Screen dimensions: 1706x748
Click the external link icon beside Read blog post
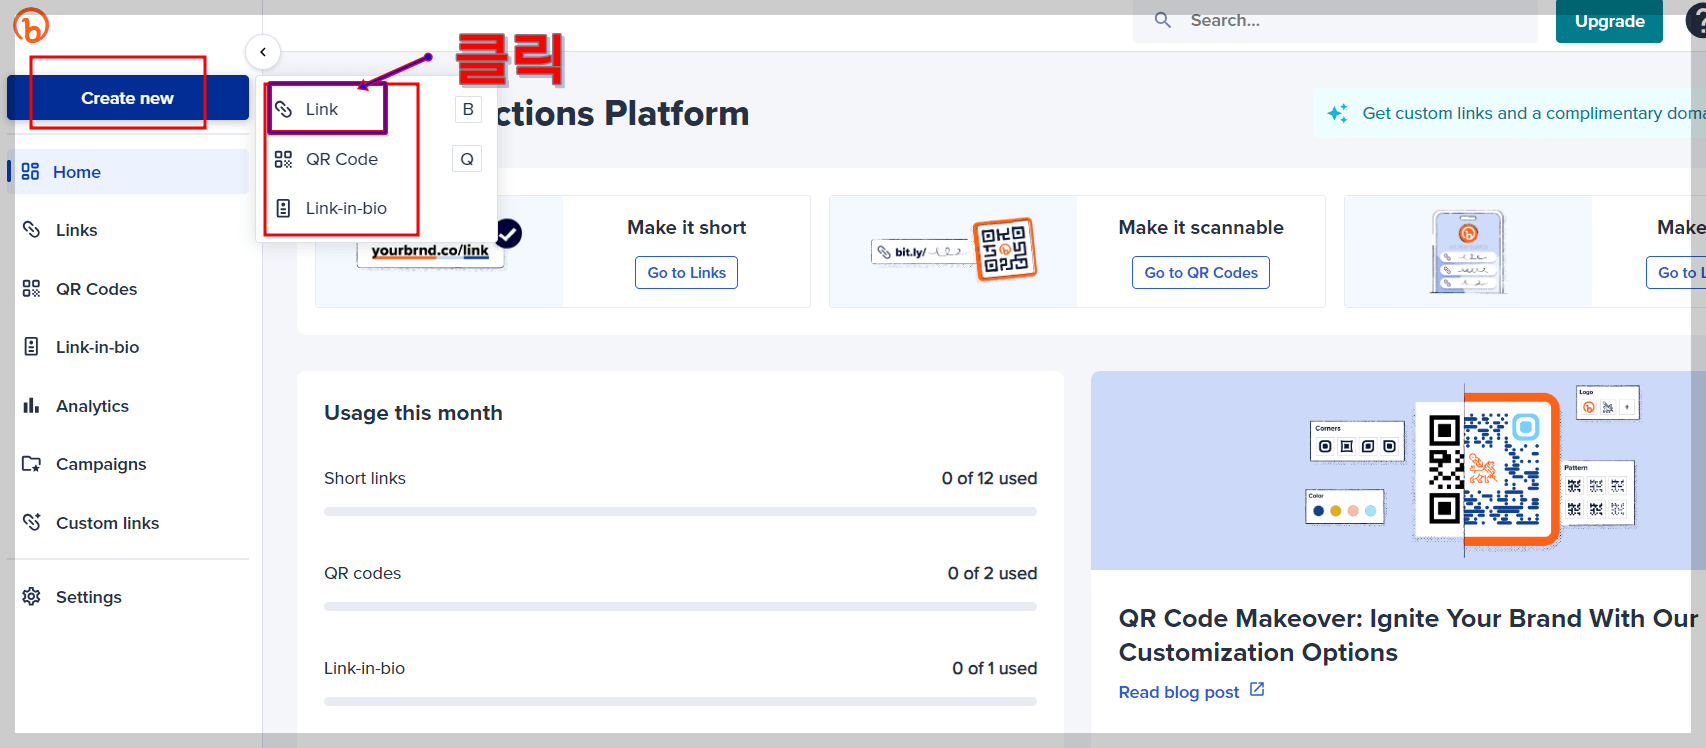(1257, 690)
